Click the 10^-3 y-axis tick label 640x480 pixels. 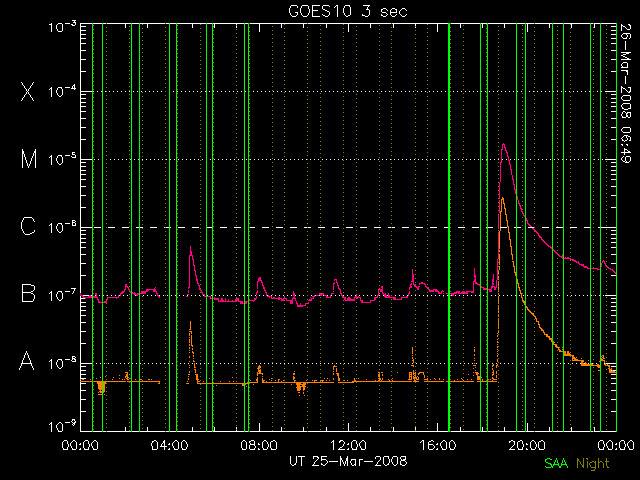(62, 27)
